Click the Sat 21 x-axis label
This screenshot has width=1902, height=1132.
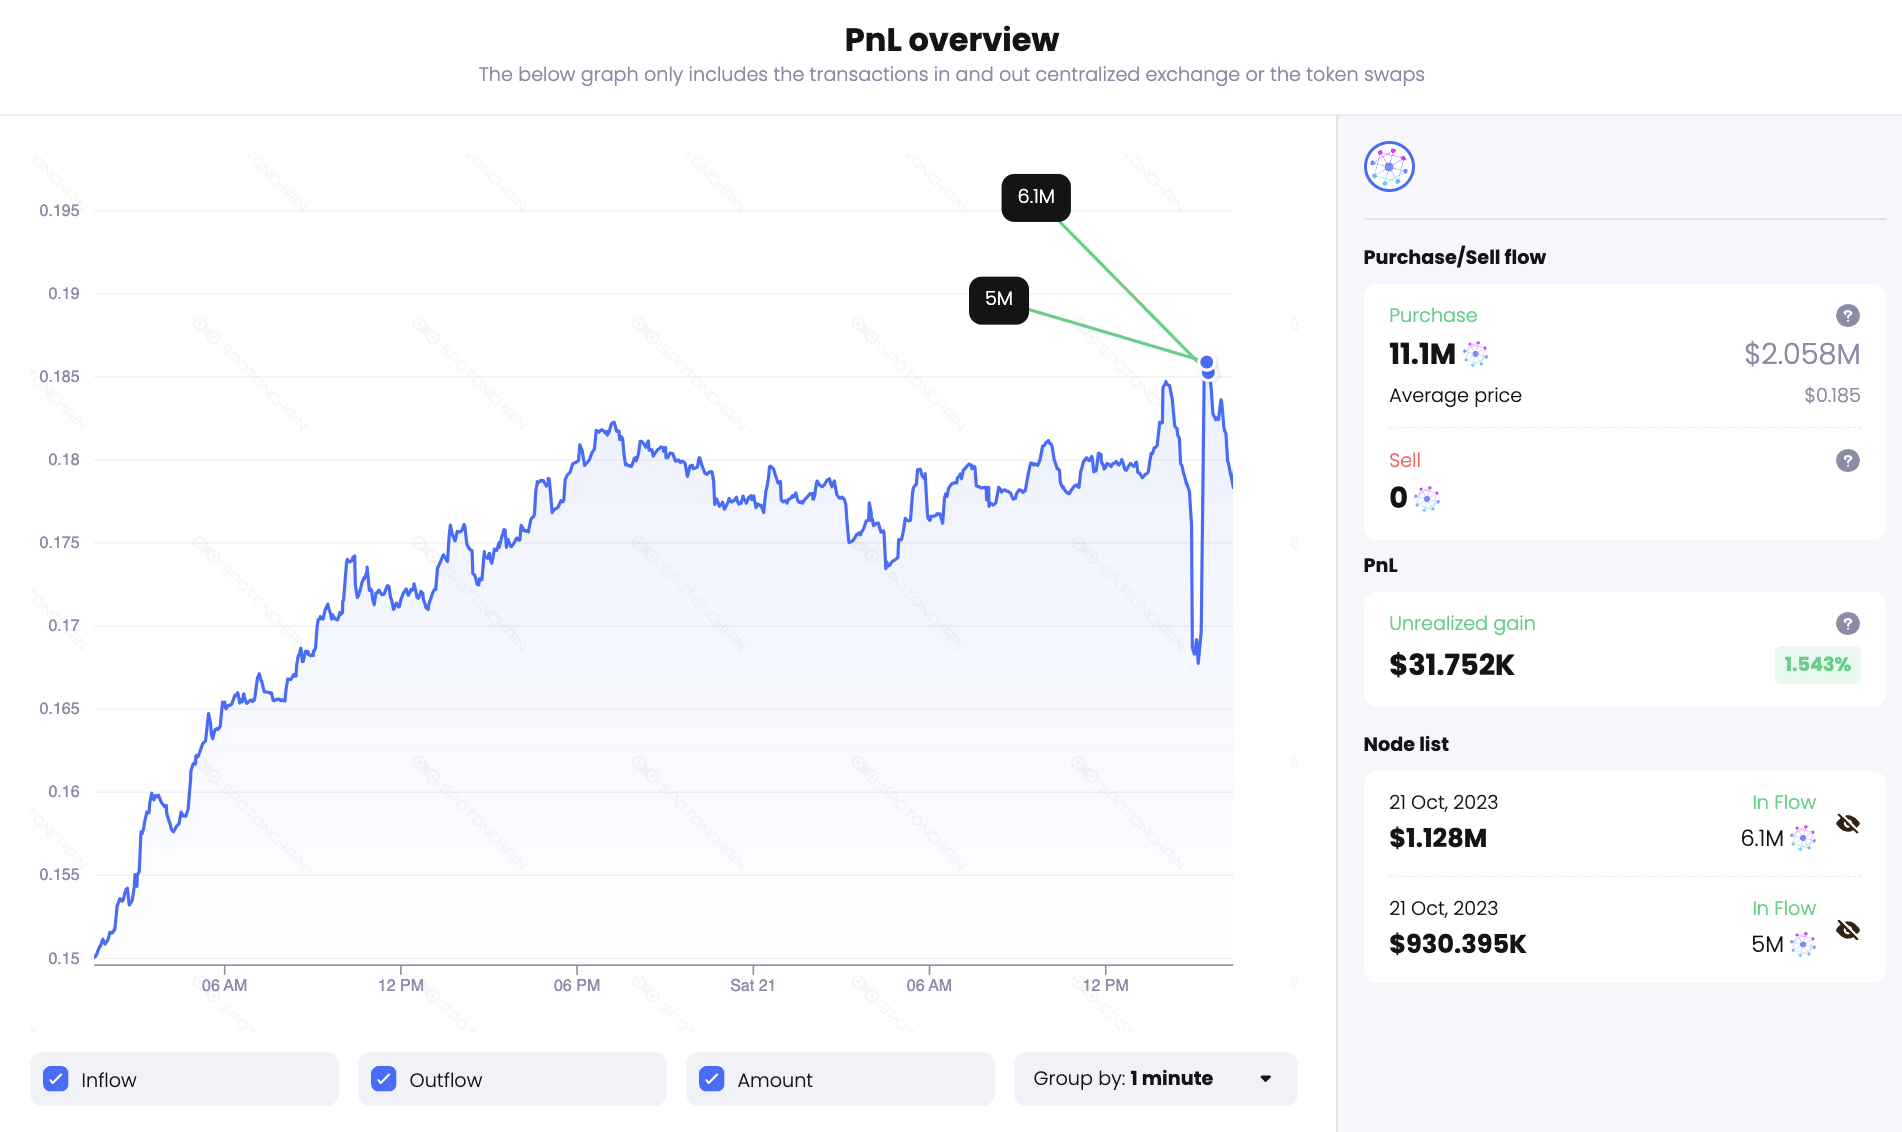pos(752,985)
